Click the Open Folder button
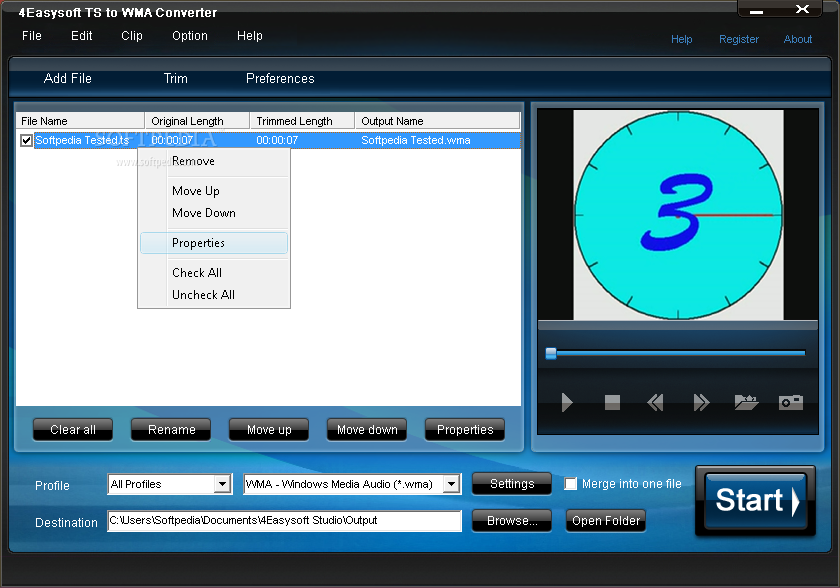Image resolution: width=840 pixels, height=588 pixels. (606, 521)
